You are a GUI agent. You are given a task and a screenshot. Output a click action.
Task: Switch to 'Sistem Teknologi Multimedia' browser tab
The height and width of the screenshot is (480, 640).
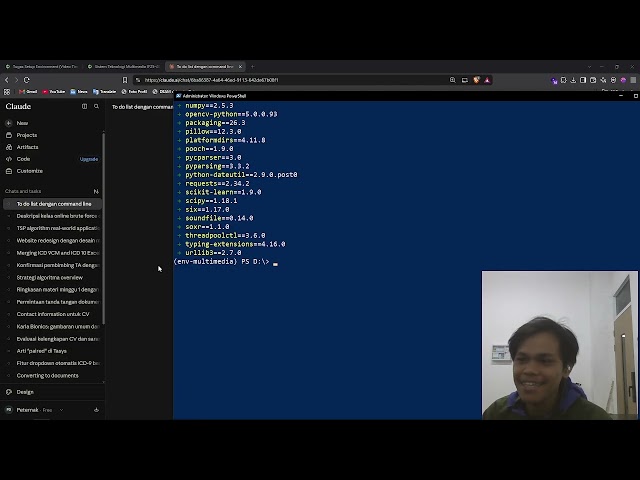pyautogui.click(x=124, y=67)
